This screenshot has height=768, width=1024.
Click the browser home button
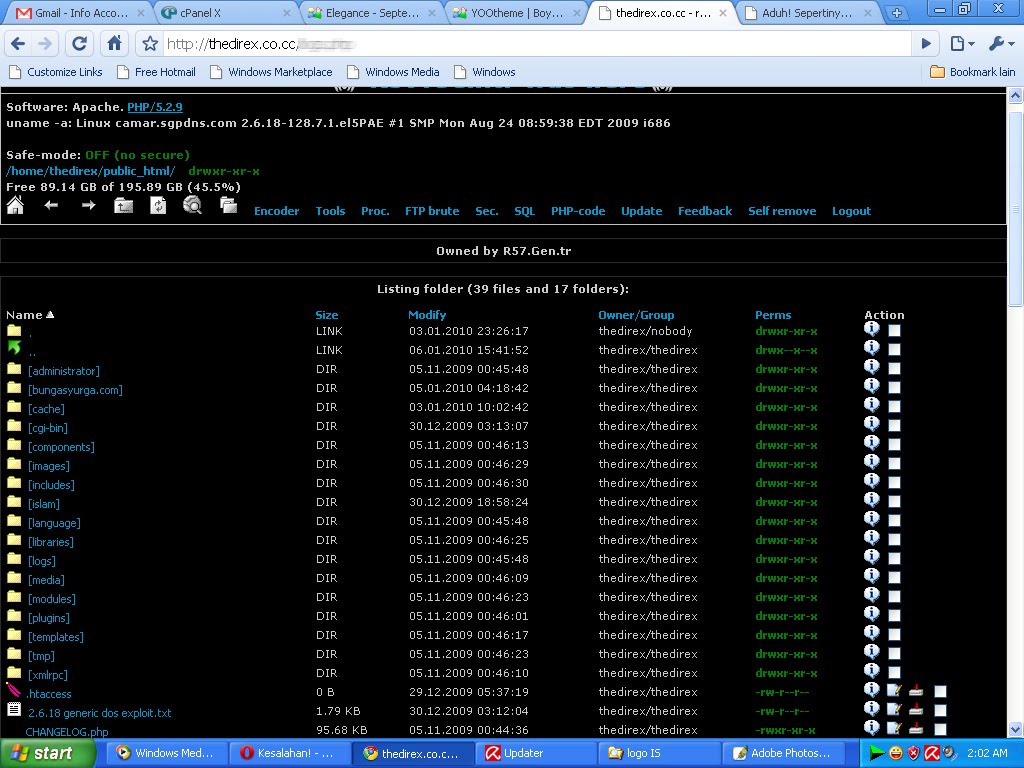point(114,44)
